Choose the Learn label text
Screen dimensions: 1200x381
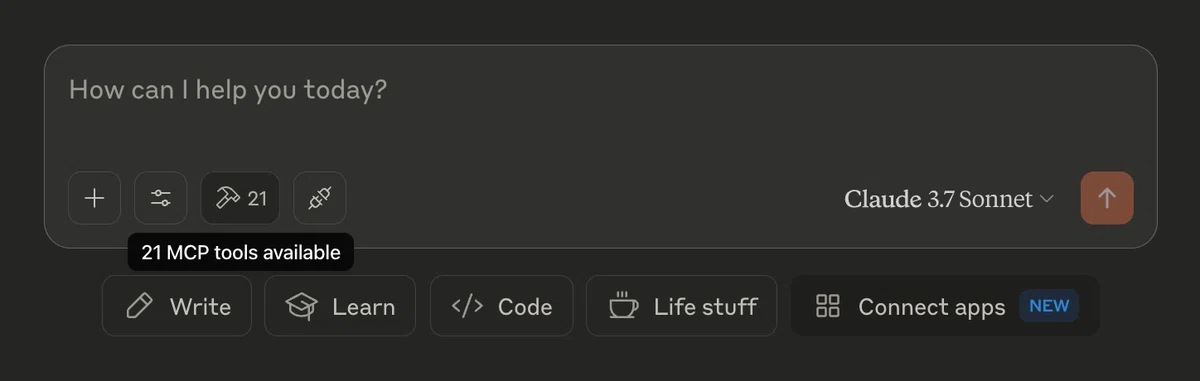pos(364,307)
